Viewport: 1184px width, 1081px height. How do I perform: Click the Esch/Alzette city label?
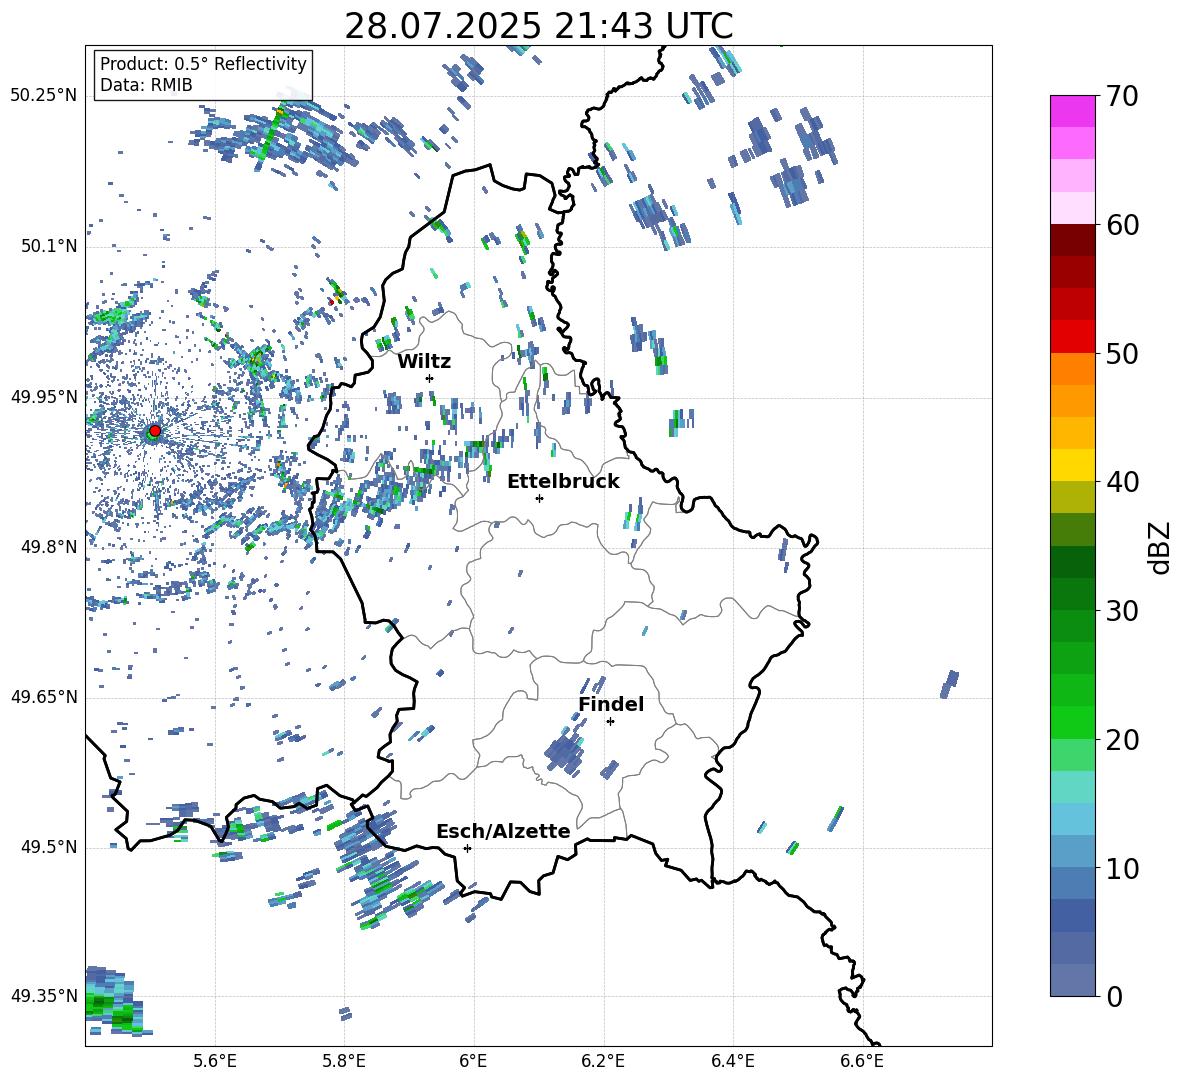[503, 831]
